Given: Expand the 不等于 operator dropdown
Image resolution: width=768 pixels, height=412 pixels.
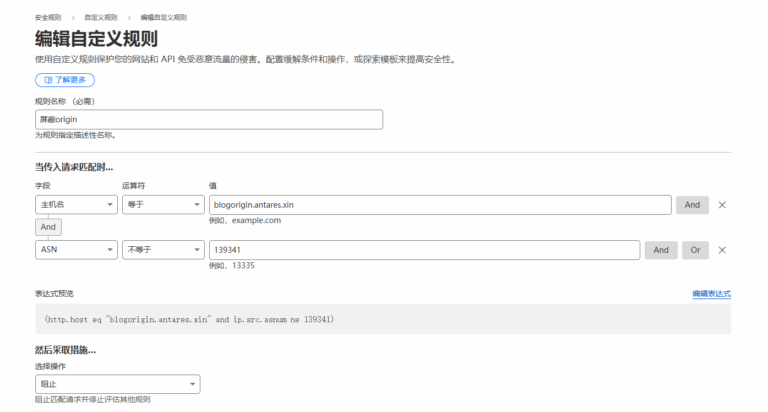Looking at the screenshot, I should 163,250.
